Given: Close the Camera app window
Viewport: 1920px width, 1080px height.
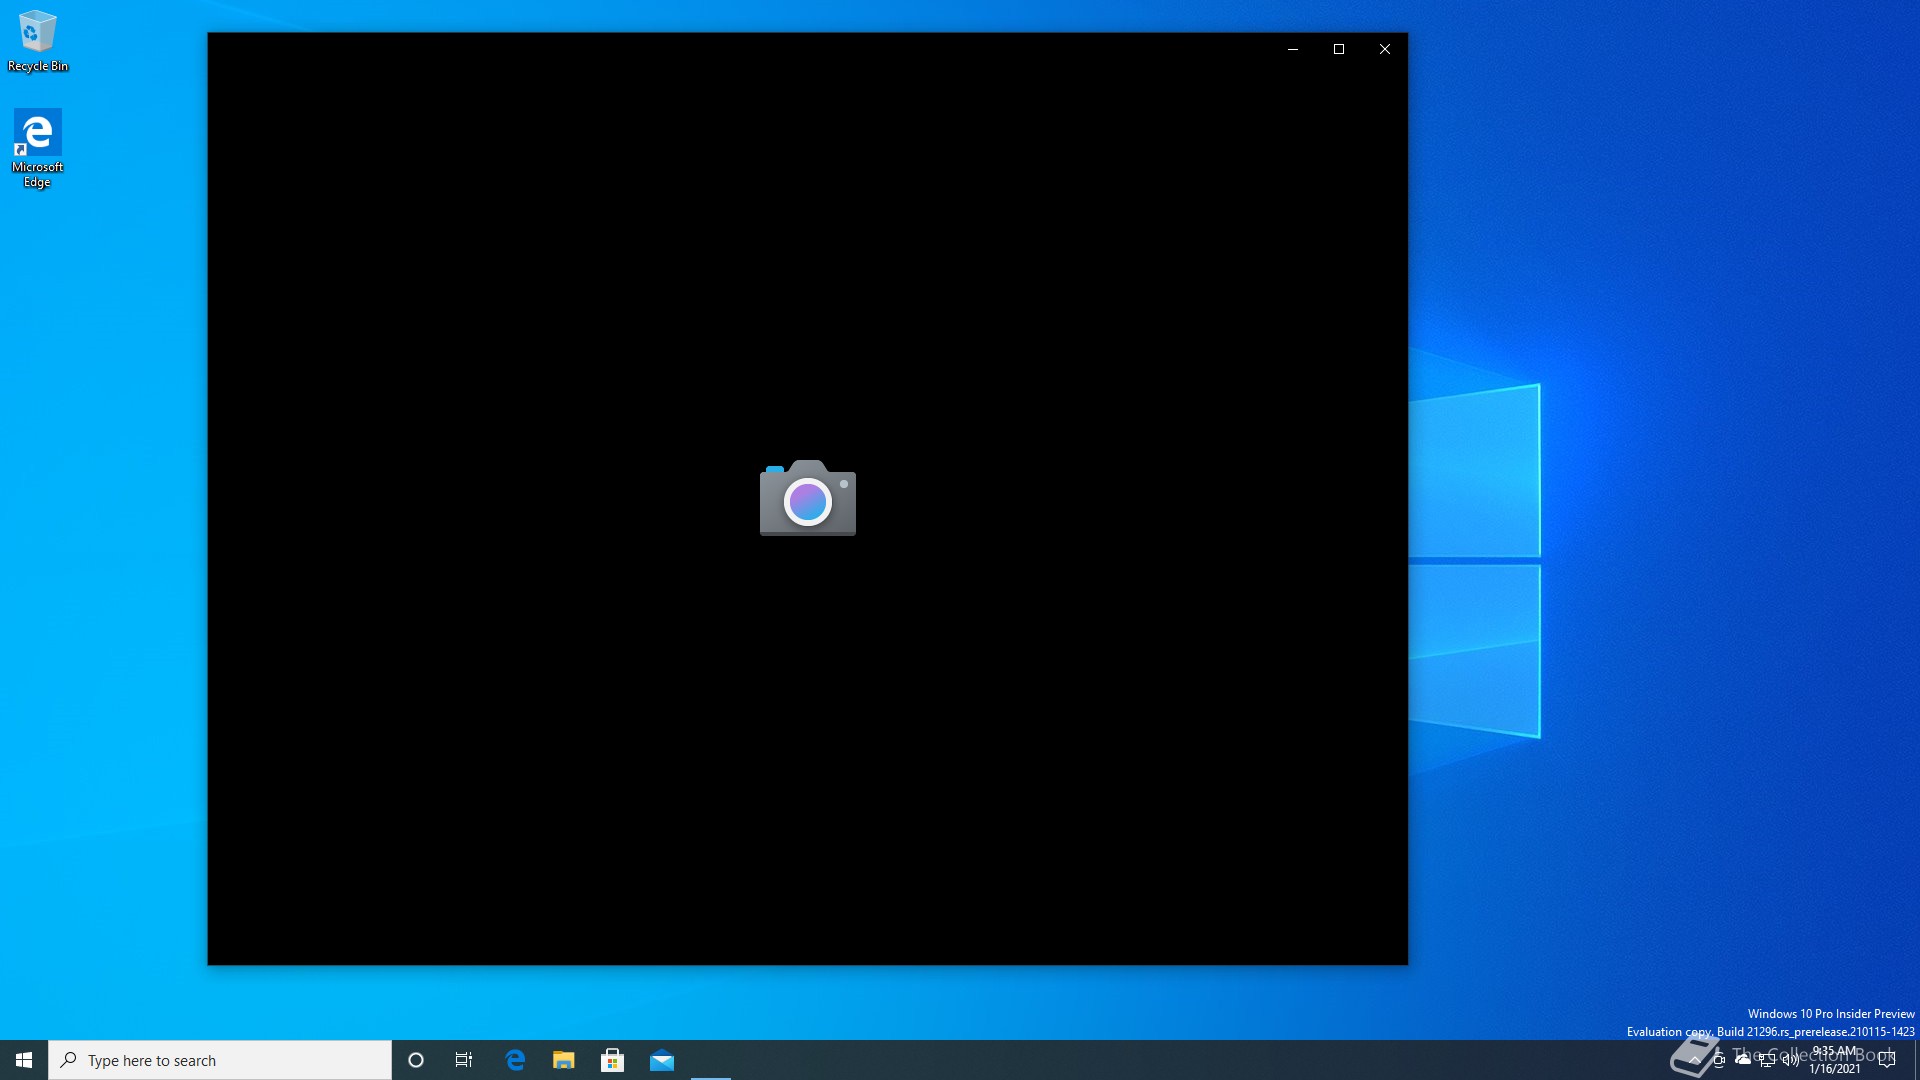Looking at the screenshot, I should pos(1385,49).
